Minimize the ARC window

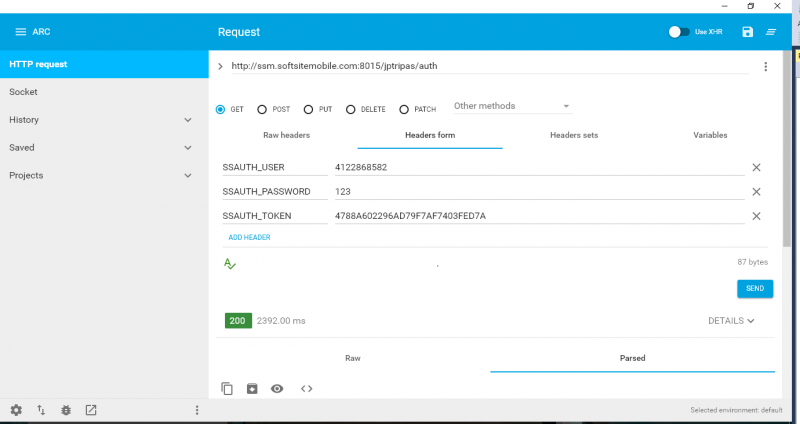point(724,6)
